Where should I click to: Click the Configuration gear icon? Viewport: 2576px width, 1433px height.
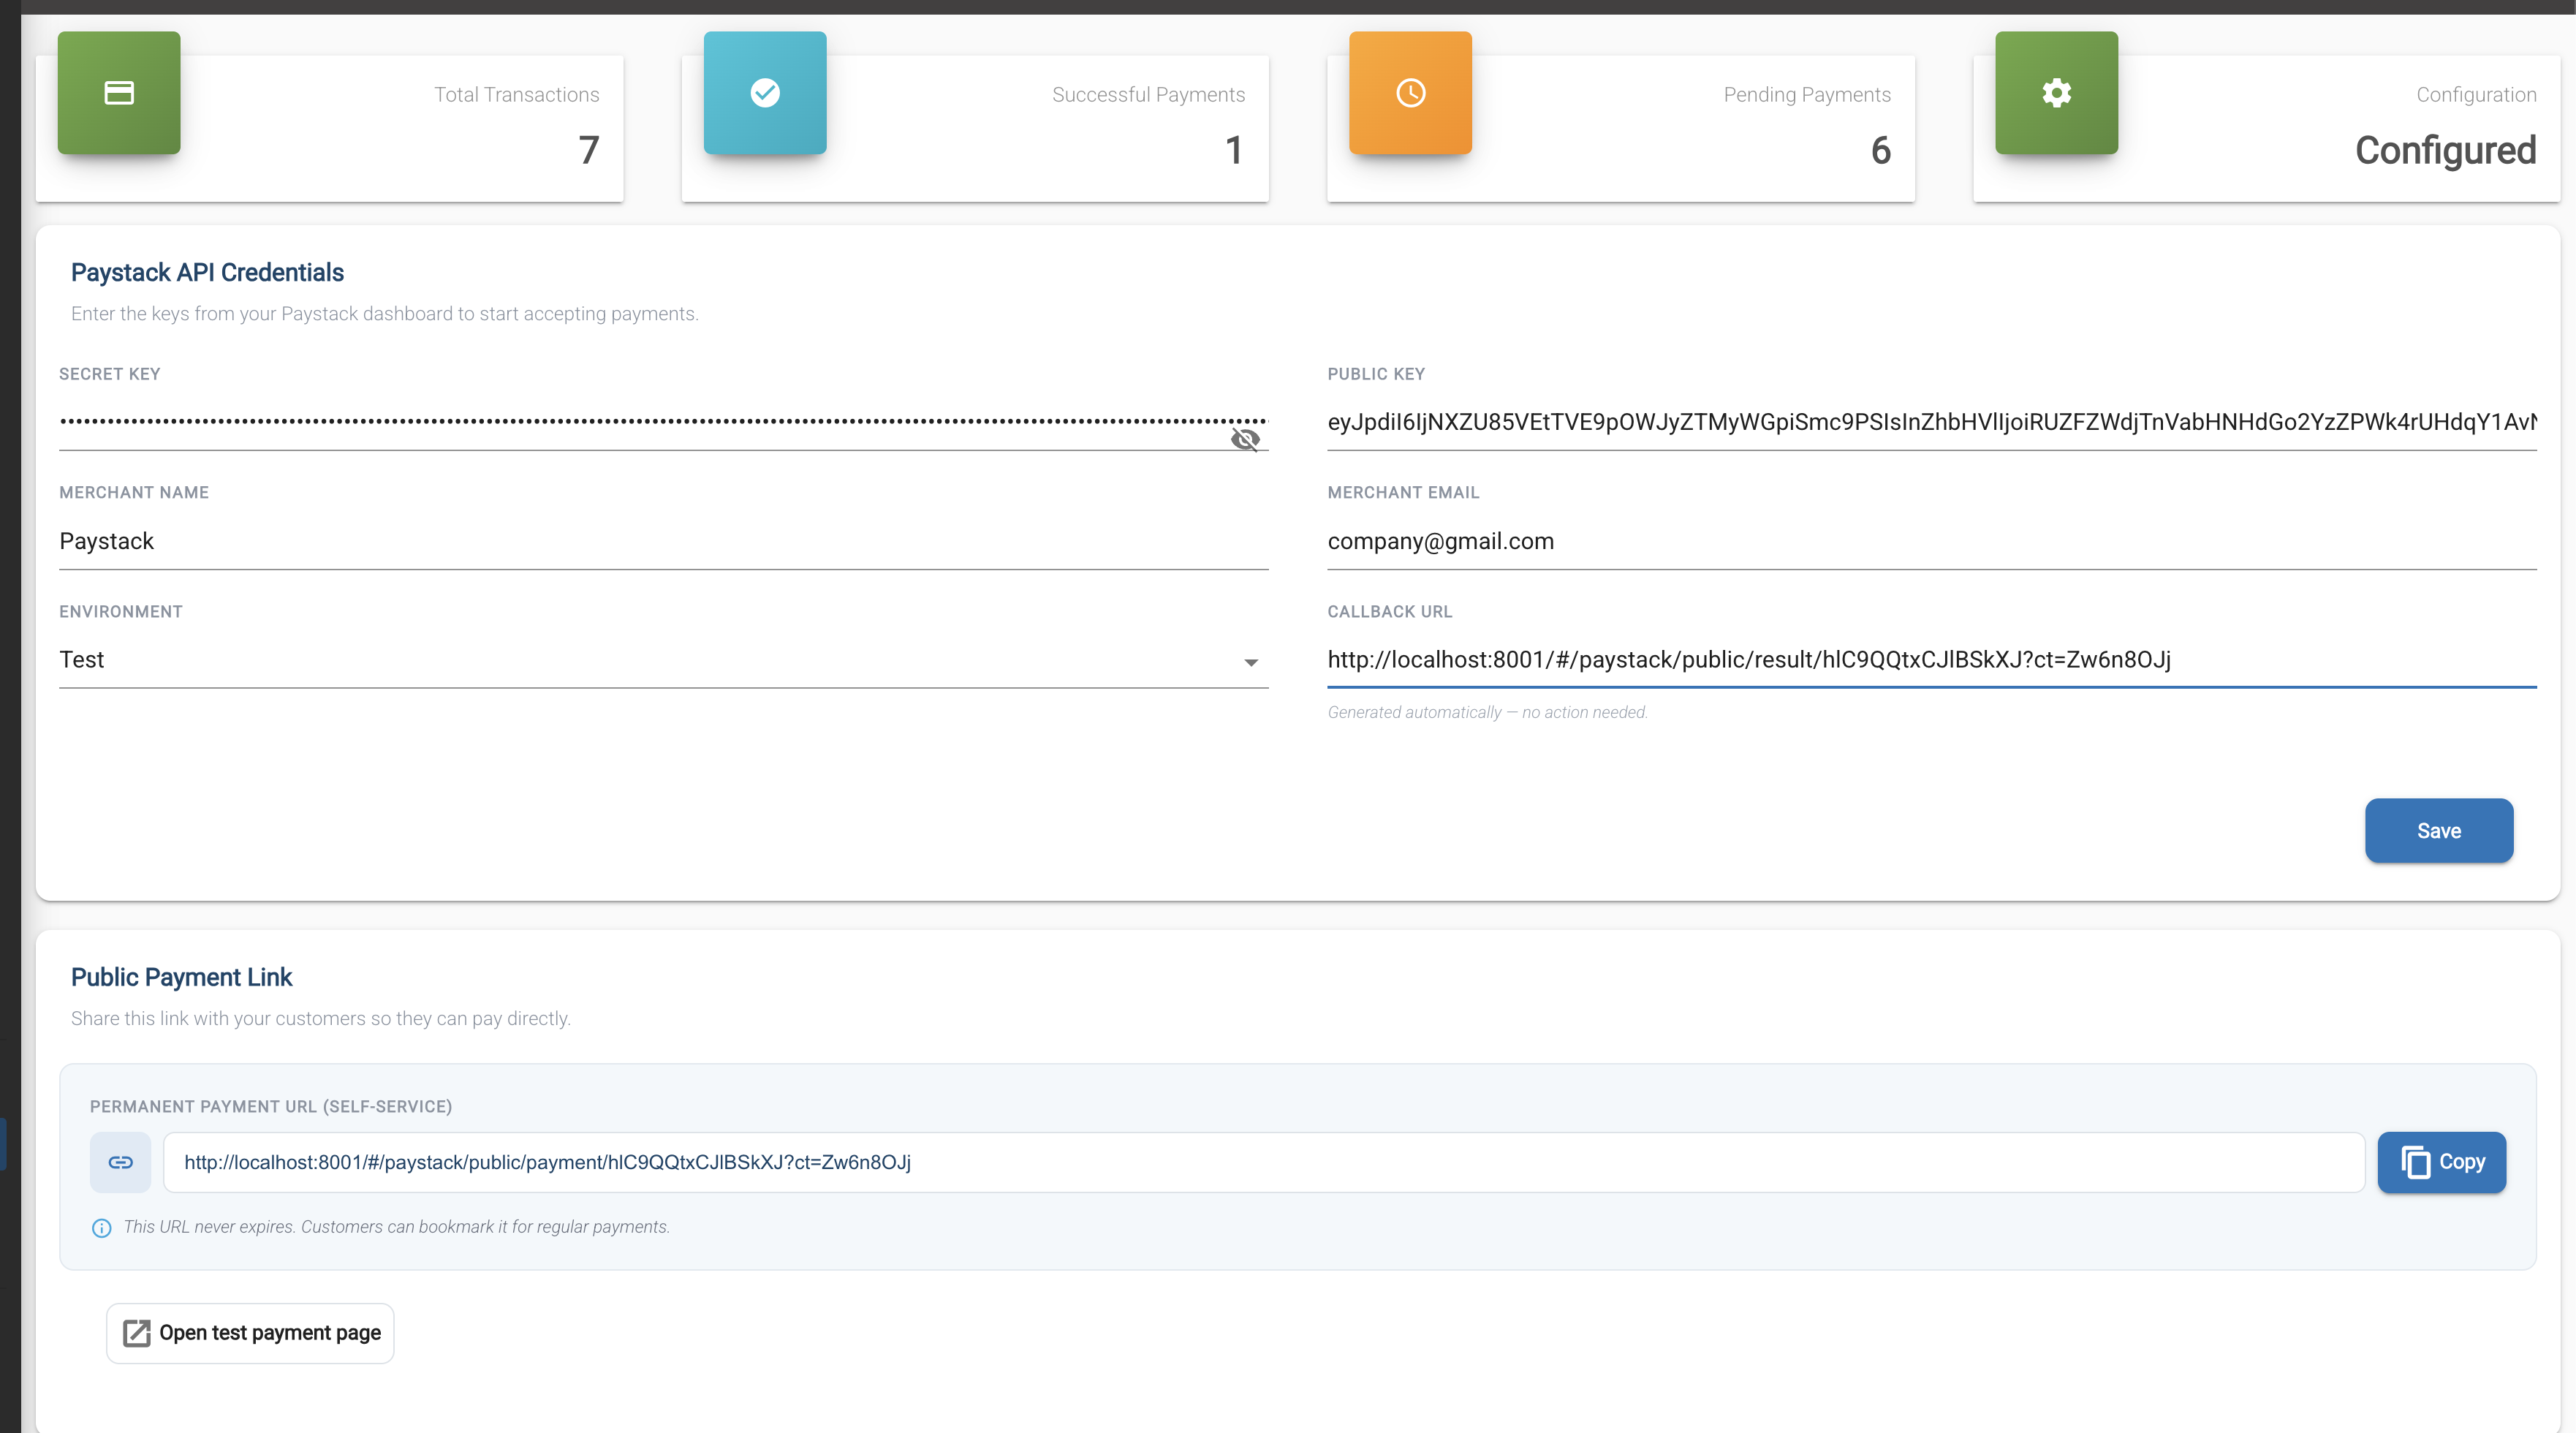tap(2056, 93)
